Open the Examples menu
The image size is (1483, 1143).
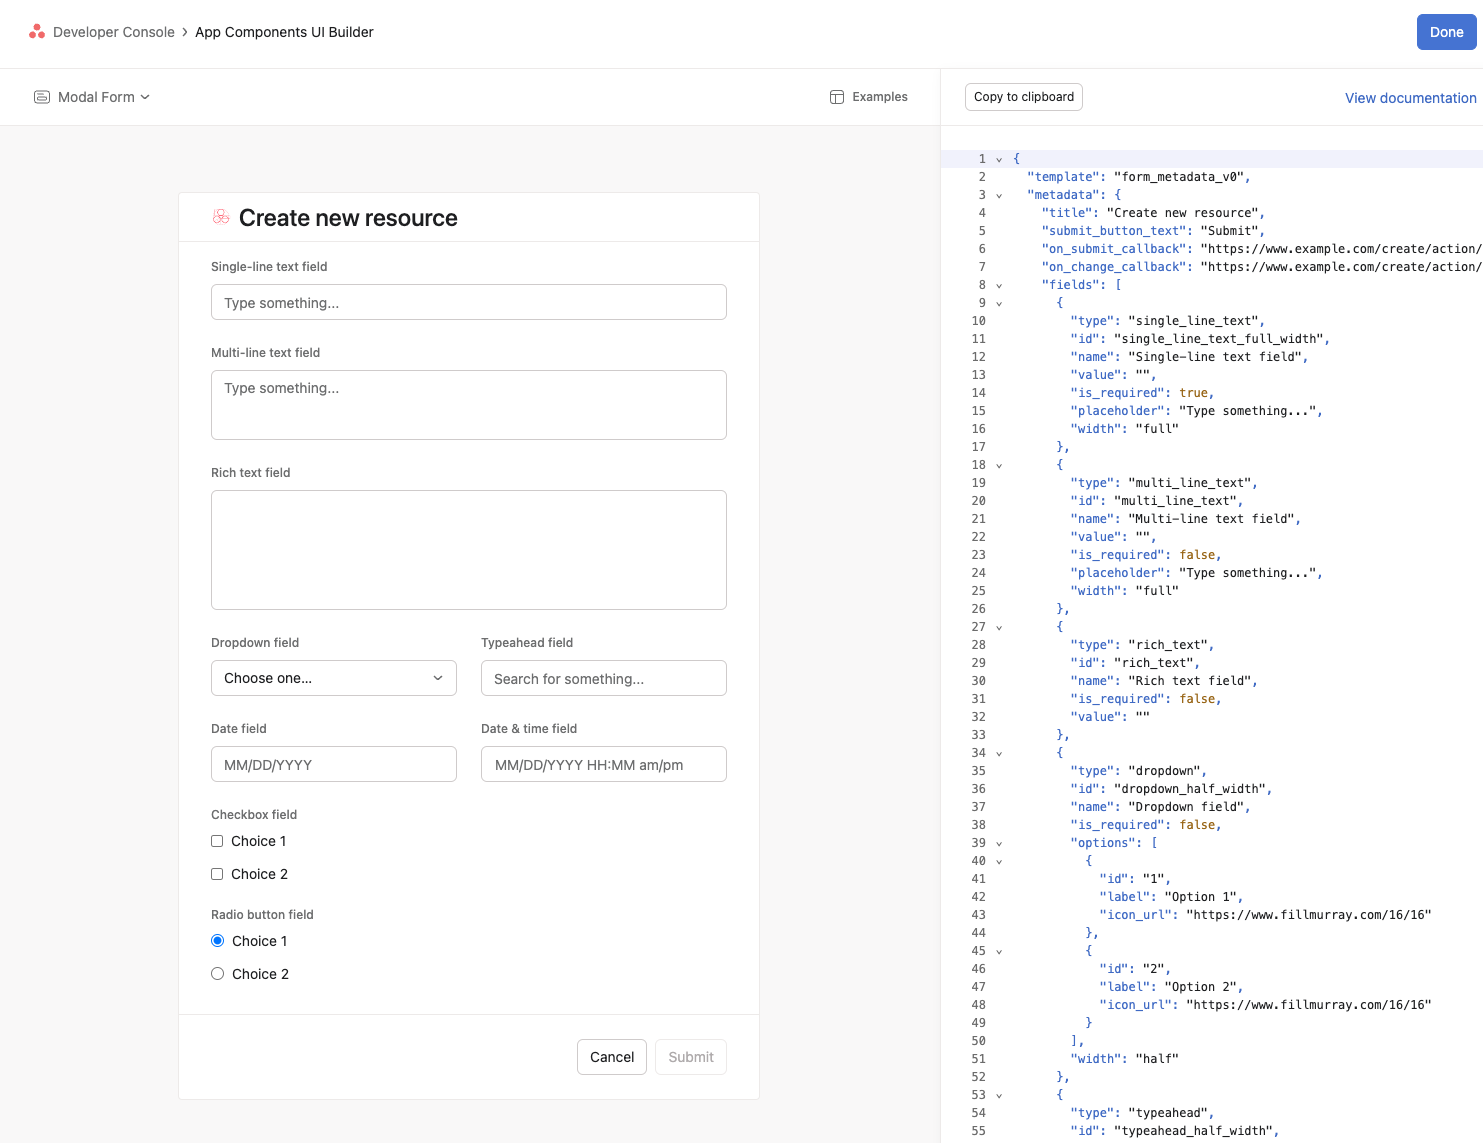tap(869, 97)
